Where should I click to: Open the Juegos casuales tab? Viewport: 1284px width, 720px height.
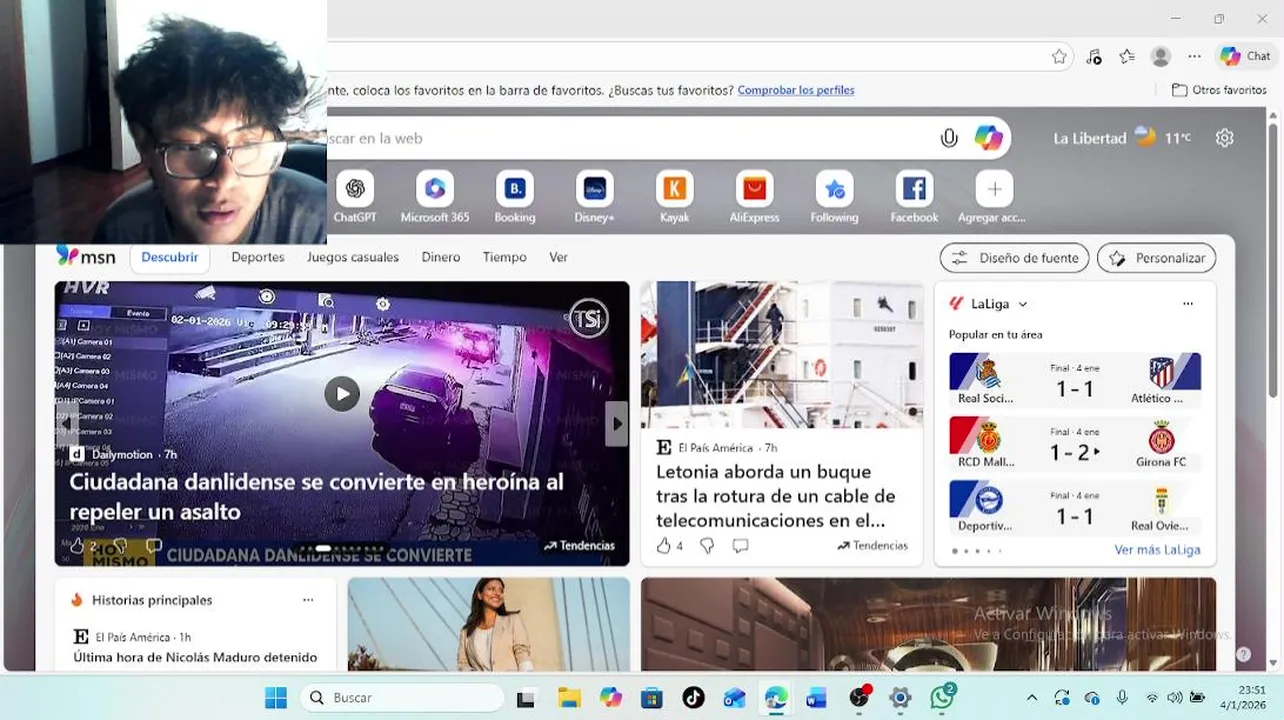(353, 257)
